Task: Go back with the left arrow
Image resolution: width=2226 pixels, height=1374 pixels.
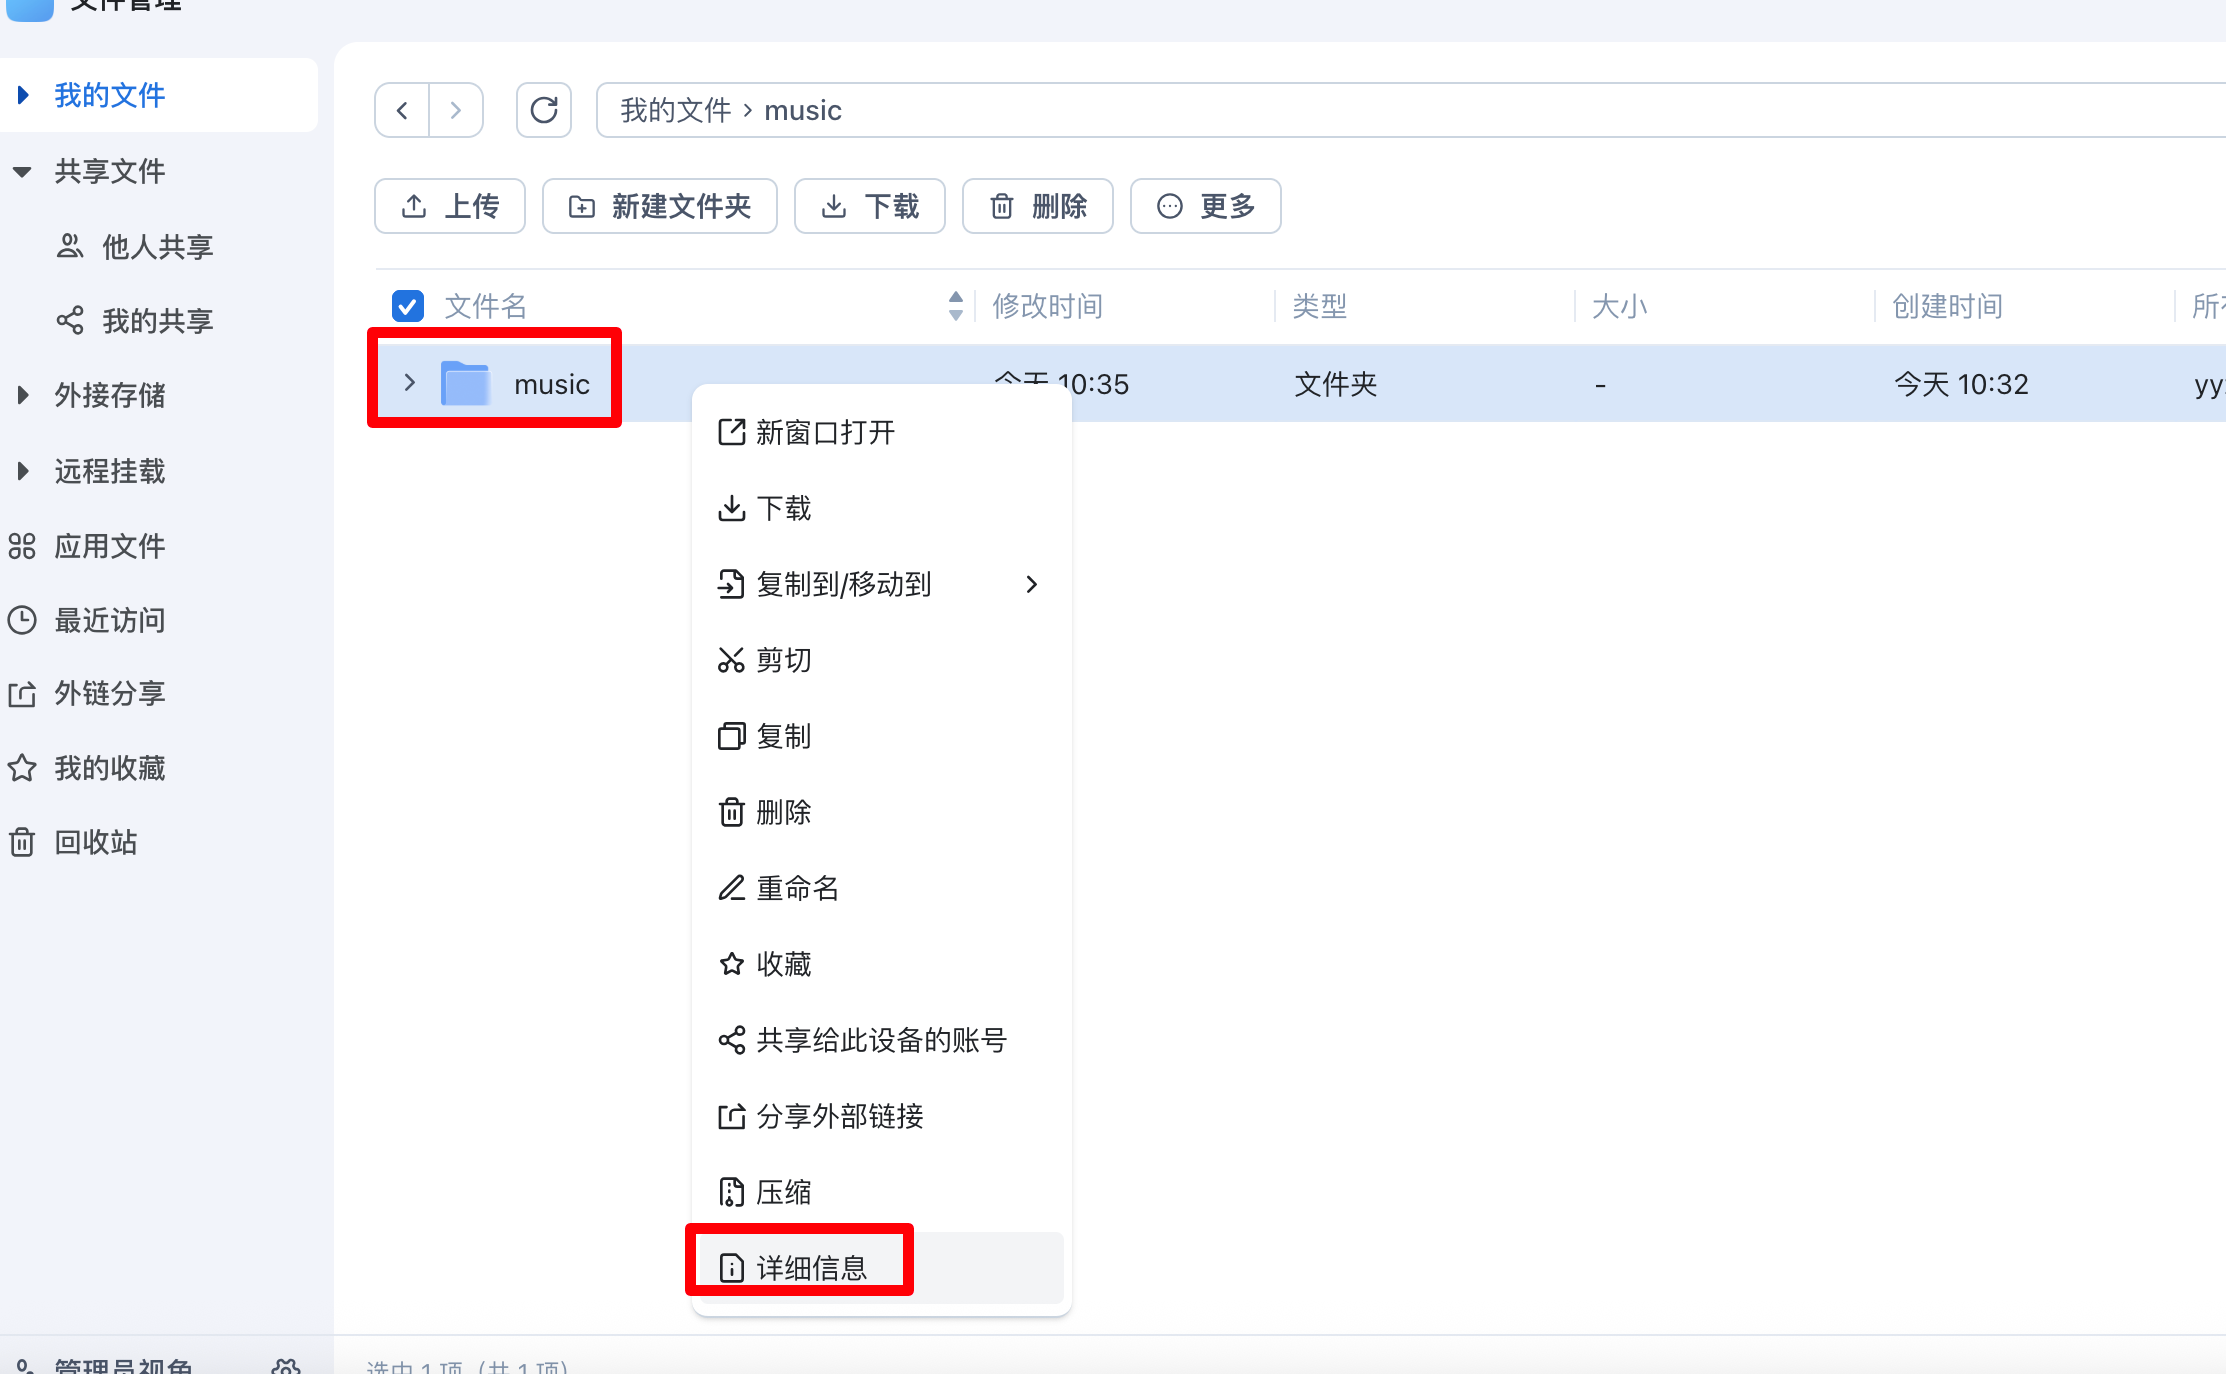Action: coord(402,110)
